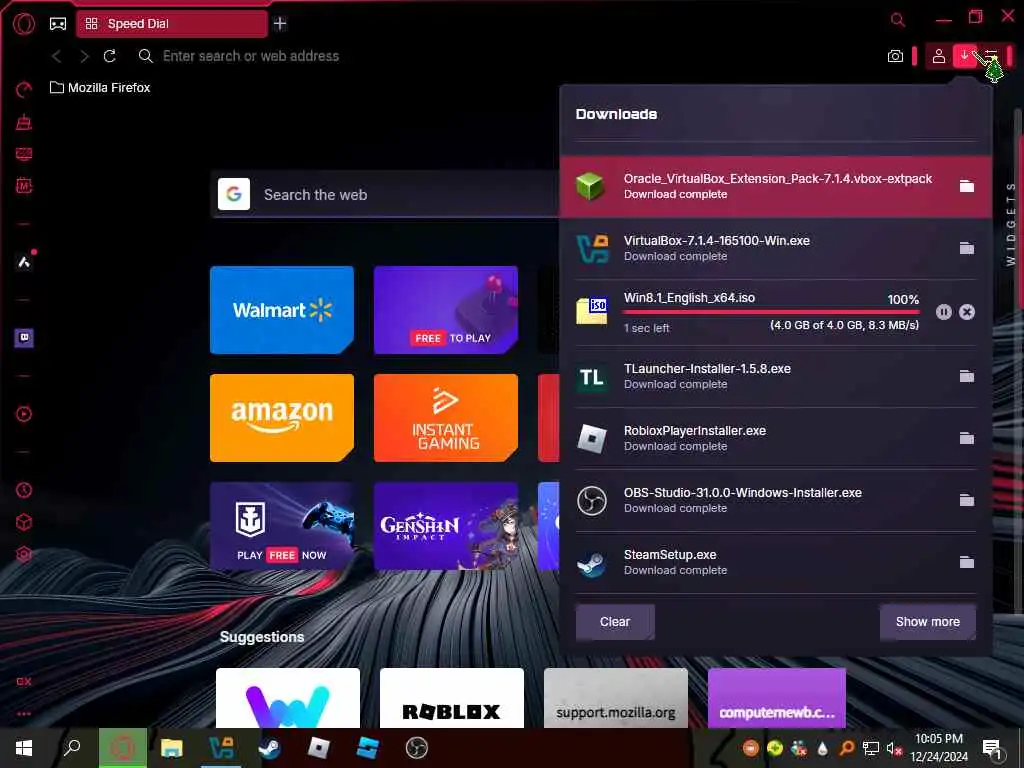The width and height of the screenshot is (1024, 768).
Task: Show more downloads
Action: tap(927, 622)
